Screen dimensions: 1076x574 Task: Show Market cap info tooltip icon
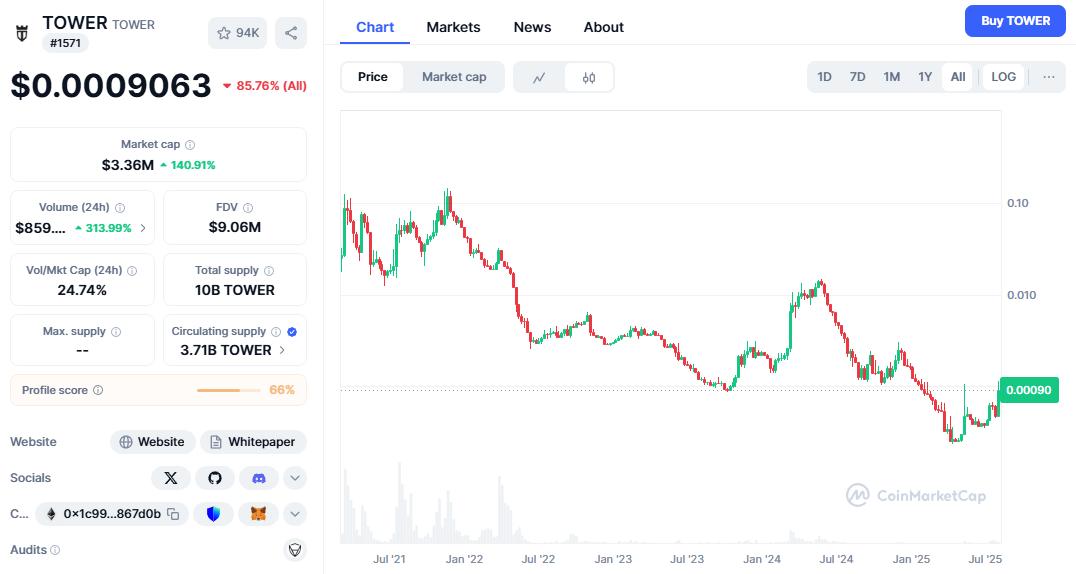[190, 145]
